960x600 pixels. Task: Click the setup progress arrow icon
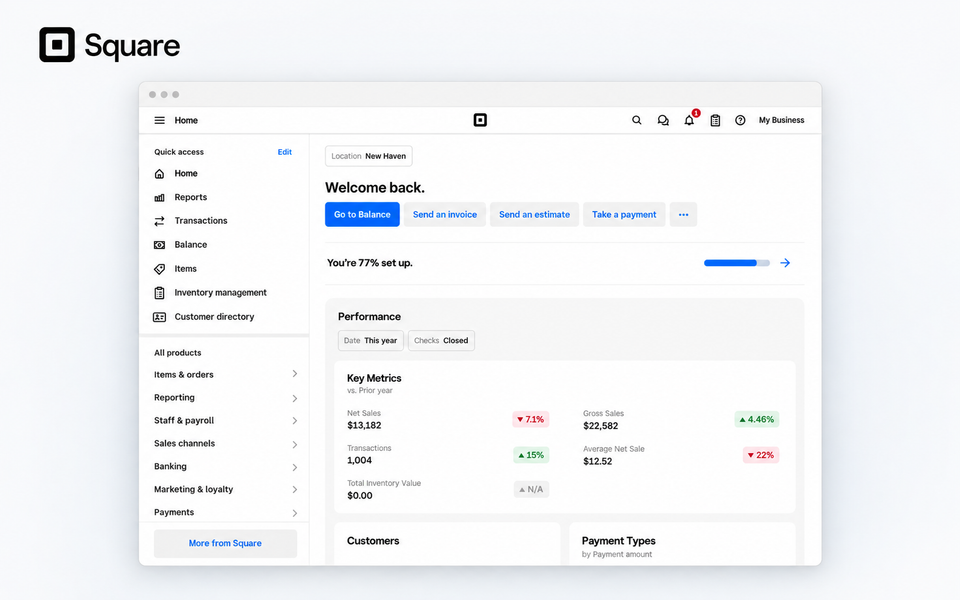click(x=785, y=263)
